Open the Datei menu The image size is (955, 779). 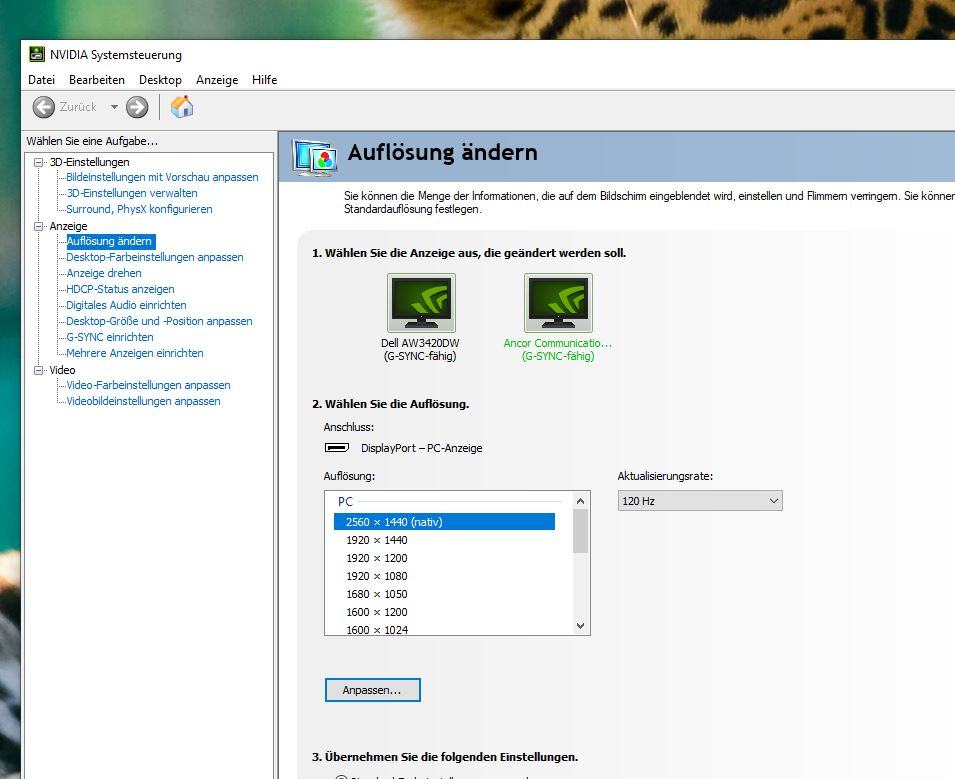[41, 80]
